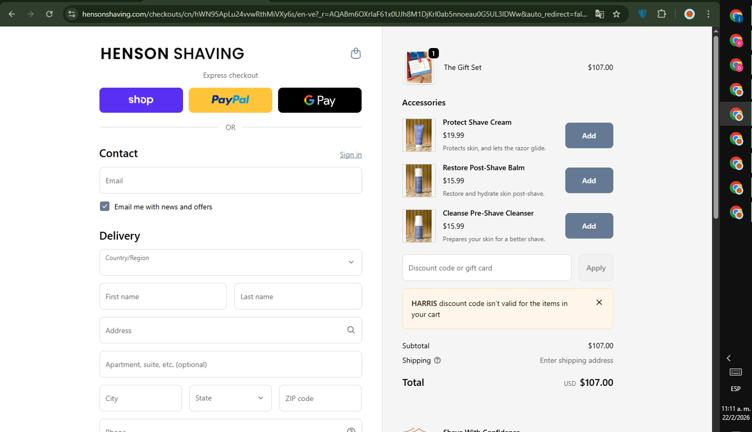Click the $19.99 price text
Screen dimensions: 752x432
tap(453, 135)
